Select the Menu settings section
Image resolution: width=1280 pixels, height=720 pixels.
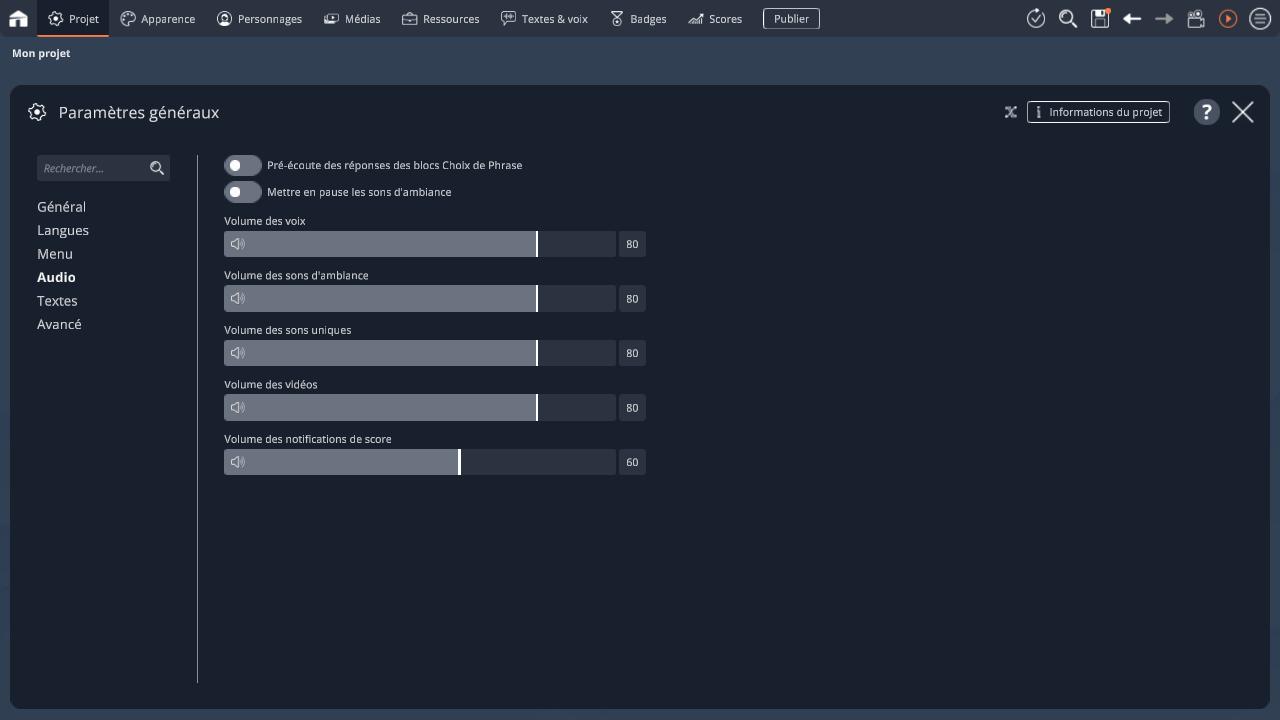(55, 254)
